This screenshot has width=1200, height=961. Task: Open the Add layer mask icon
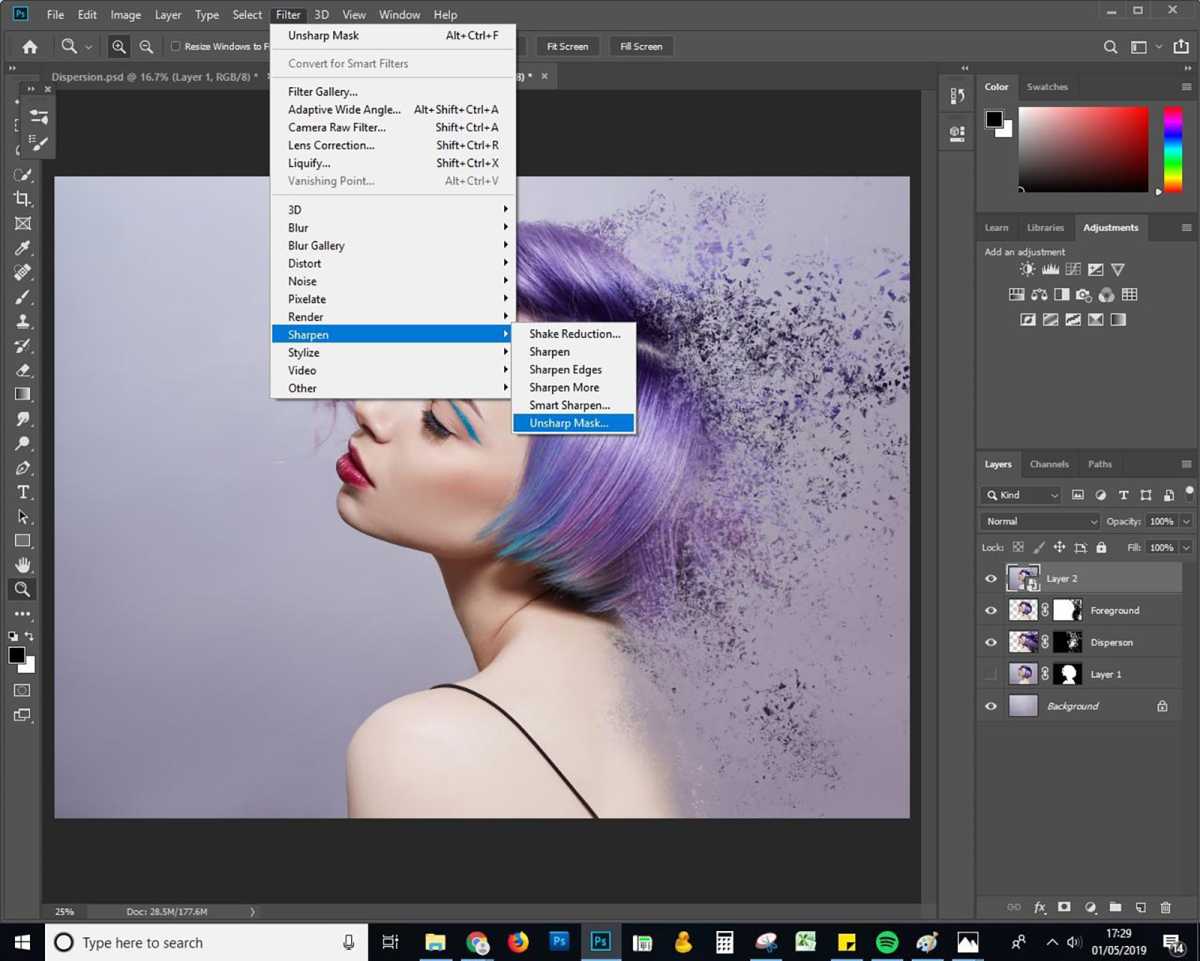[x=1065, y=907]
